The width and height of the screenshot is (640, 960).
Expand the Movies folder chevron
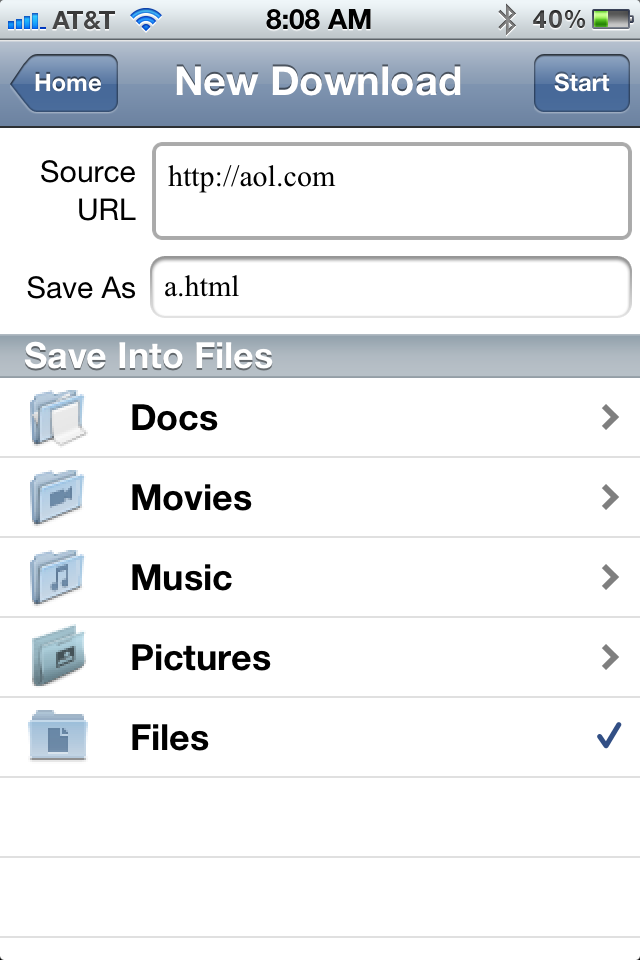(x=610, y=498)
